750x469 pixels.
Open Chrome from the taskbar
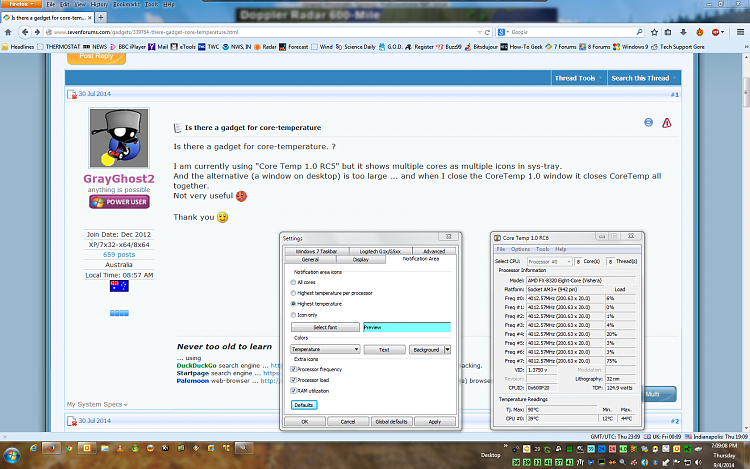point(69,448)
